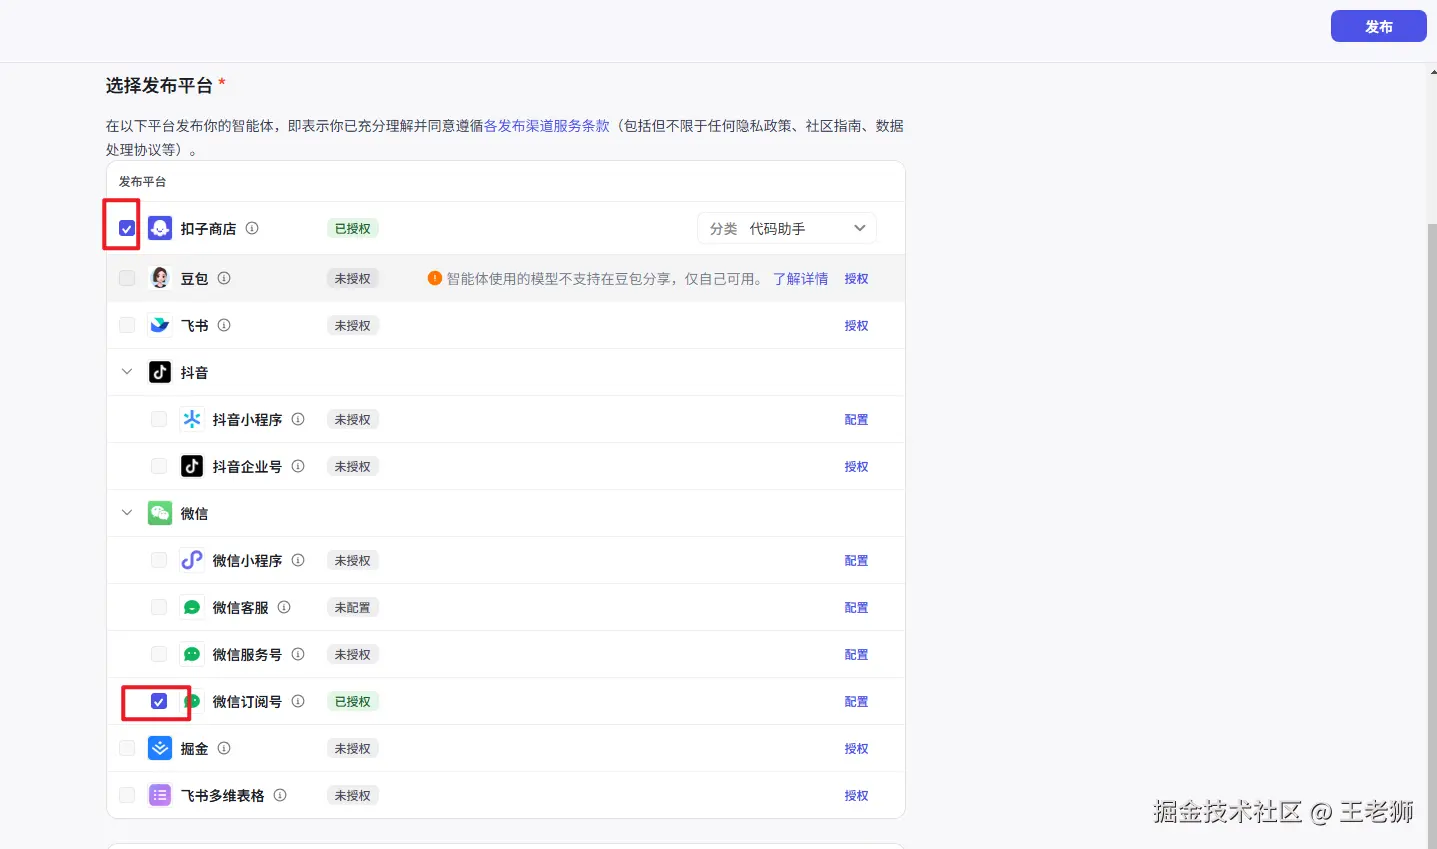
Task: Click 已授权 badge in 扣子商店 row
Action: pyautogui.click(x=353, y=228)
